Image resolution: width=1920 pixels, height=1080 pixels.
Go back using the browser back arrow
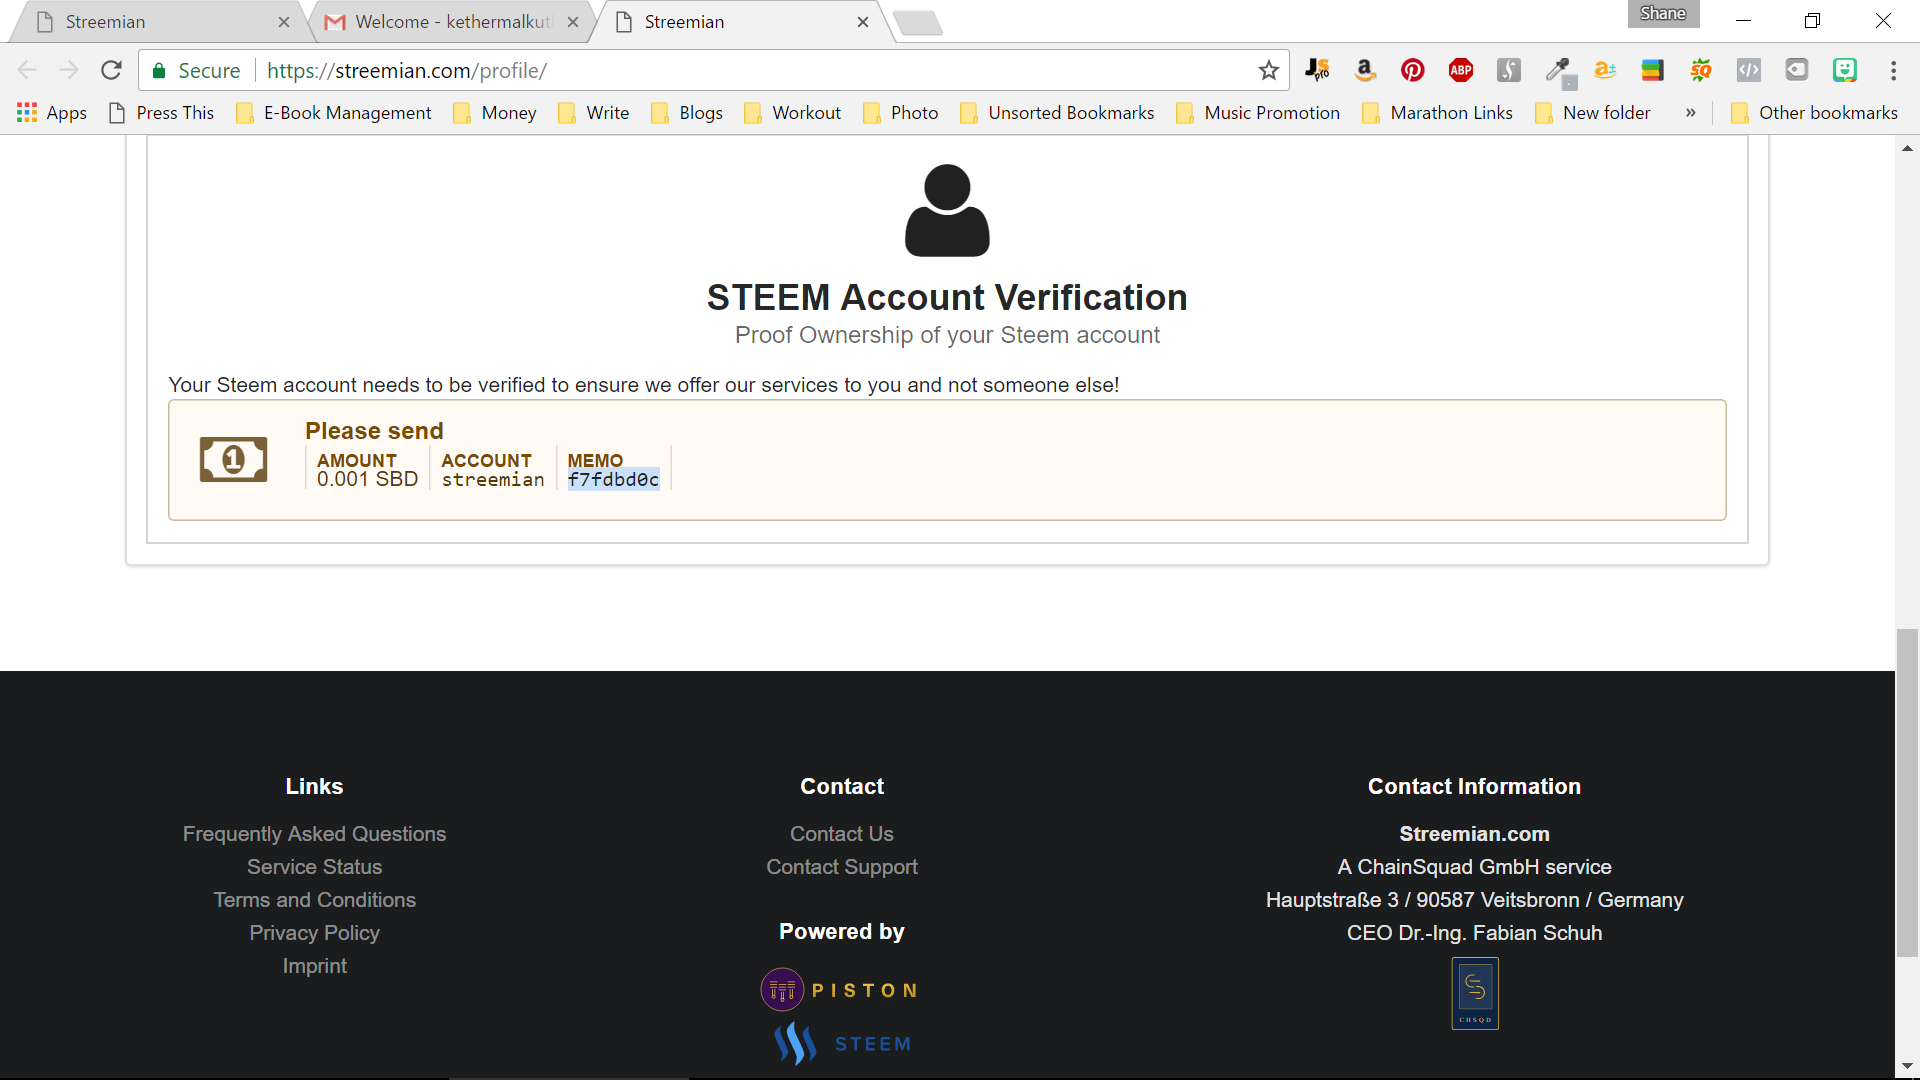pyautogui.click(x=27, y=70)
